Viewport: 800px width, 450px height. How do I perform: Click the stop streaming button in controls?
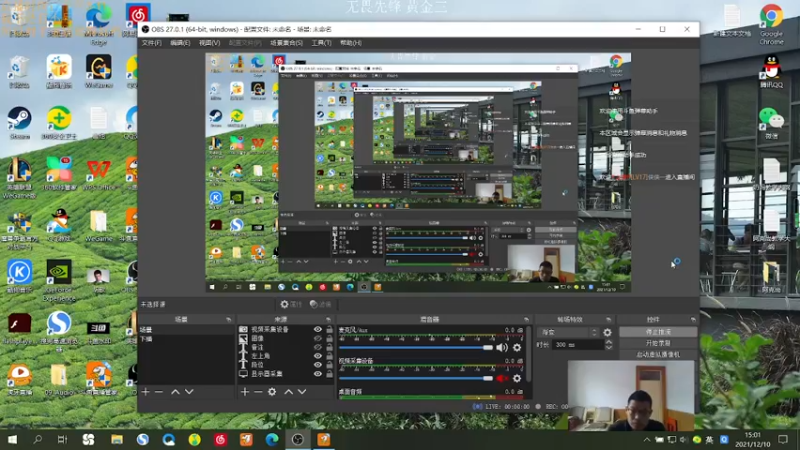(658, 332)
